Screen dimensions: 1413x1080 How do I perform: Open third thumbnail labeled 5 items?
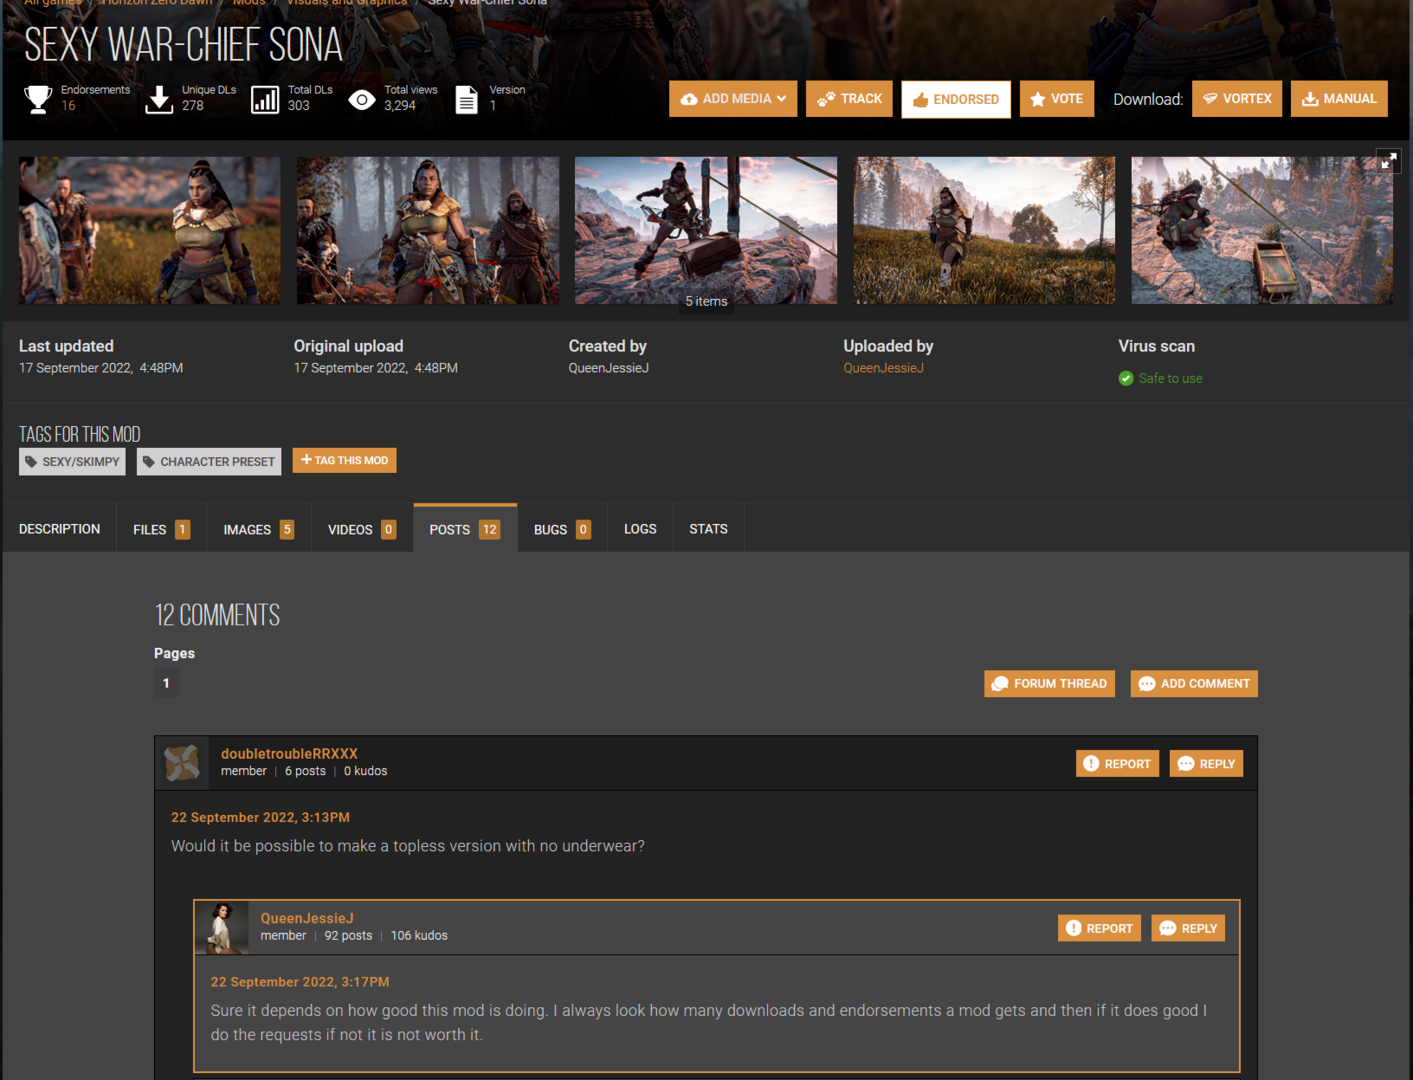706,230
